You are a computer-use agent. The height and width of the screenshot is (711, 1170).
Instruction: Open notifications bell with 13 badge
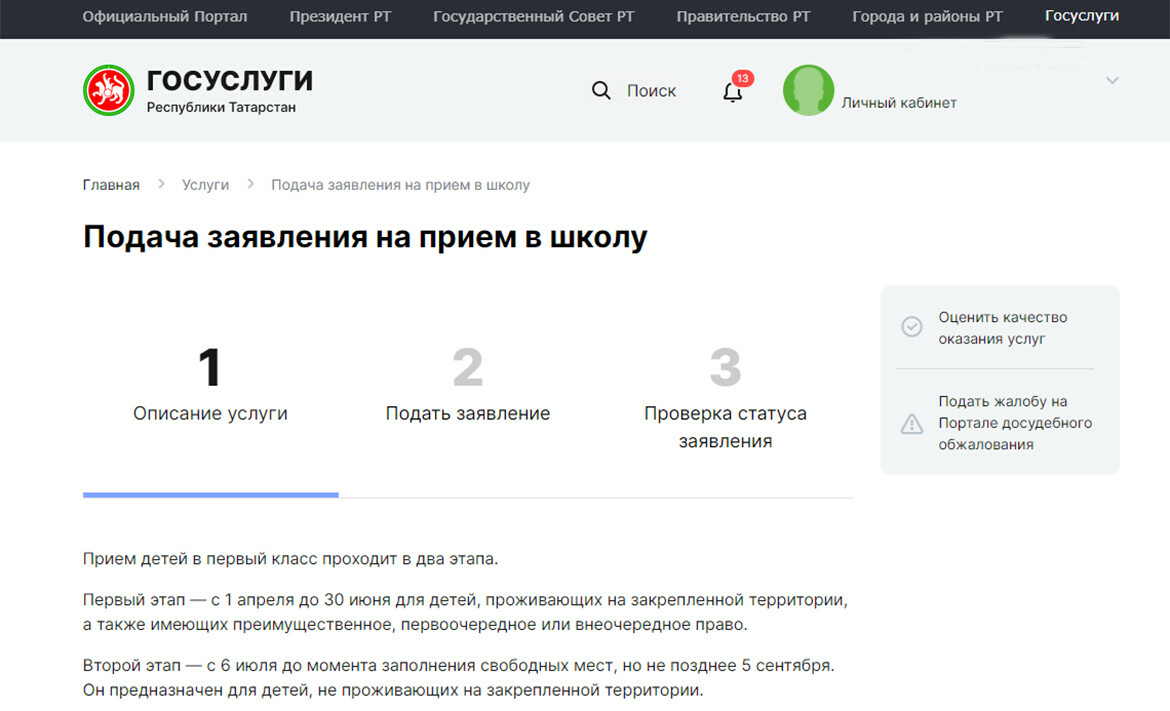pos(733,92)
